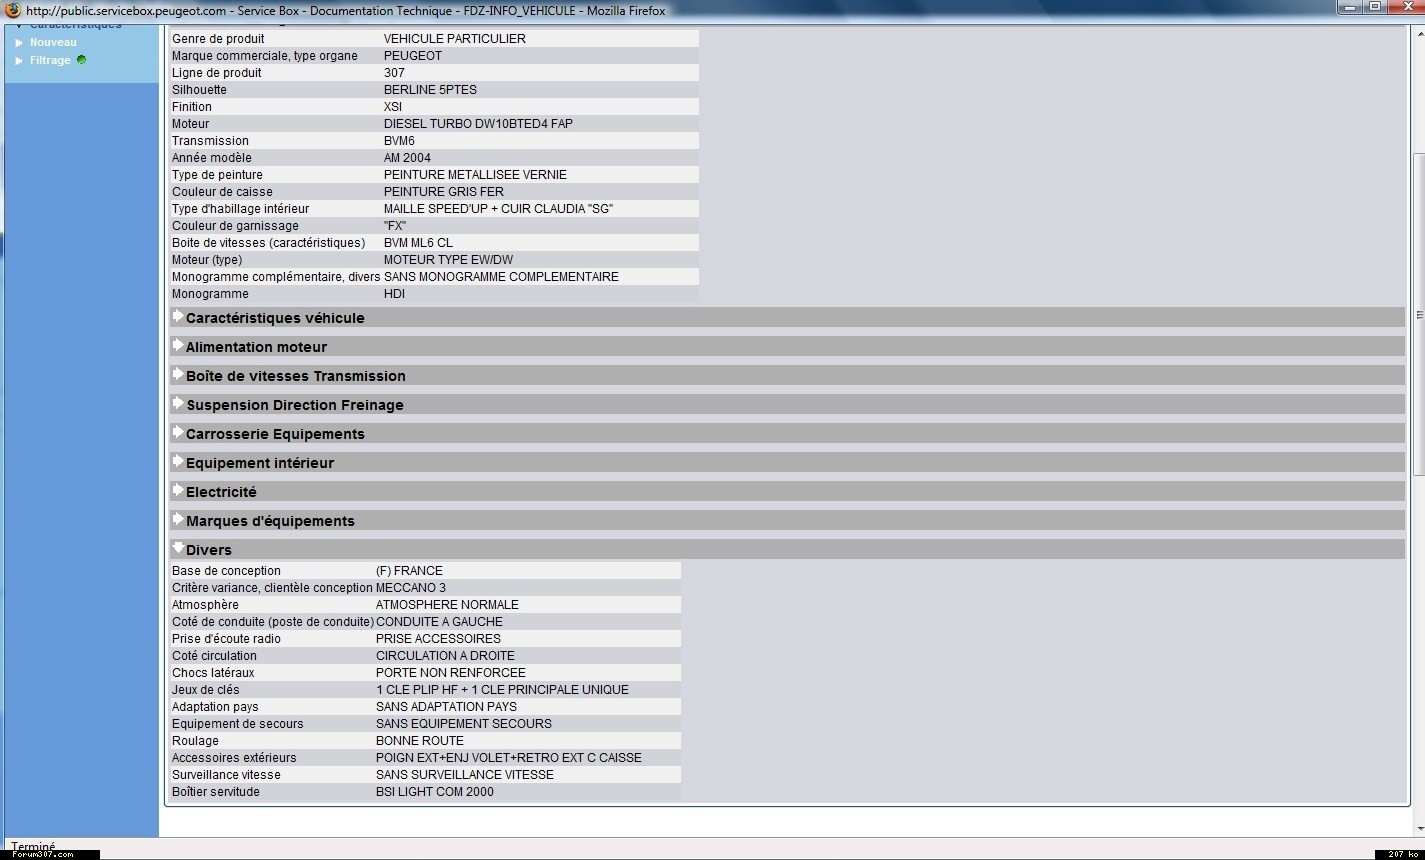This screenshot has height=860, width=1425.
Task: Select 'MAILLE SPEED'UP + CUIR CLAUDIA' value
Action: pos(498,209)
